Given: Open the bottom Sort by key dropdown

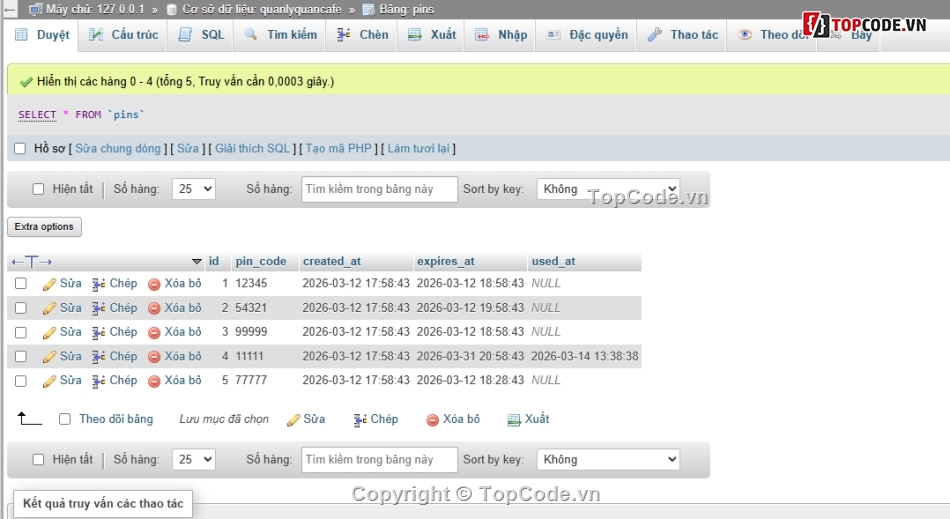Looking at the screenshot, I should pos(608,460).
